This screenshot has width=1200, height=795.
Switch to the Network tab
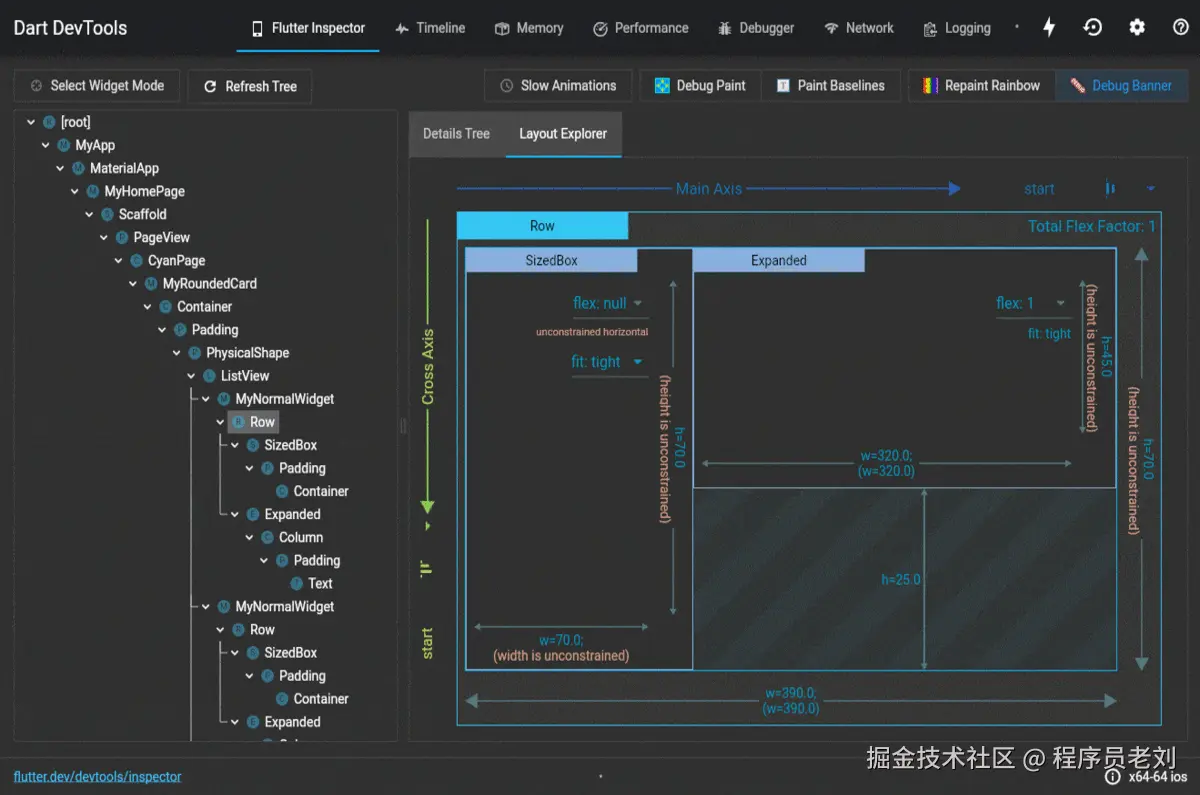point(859,28)
